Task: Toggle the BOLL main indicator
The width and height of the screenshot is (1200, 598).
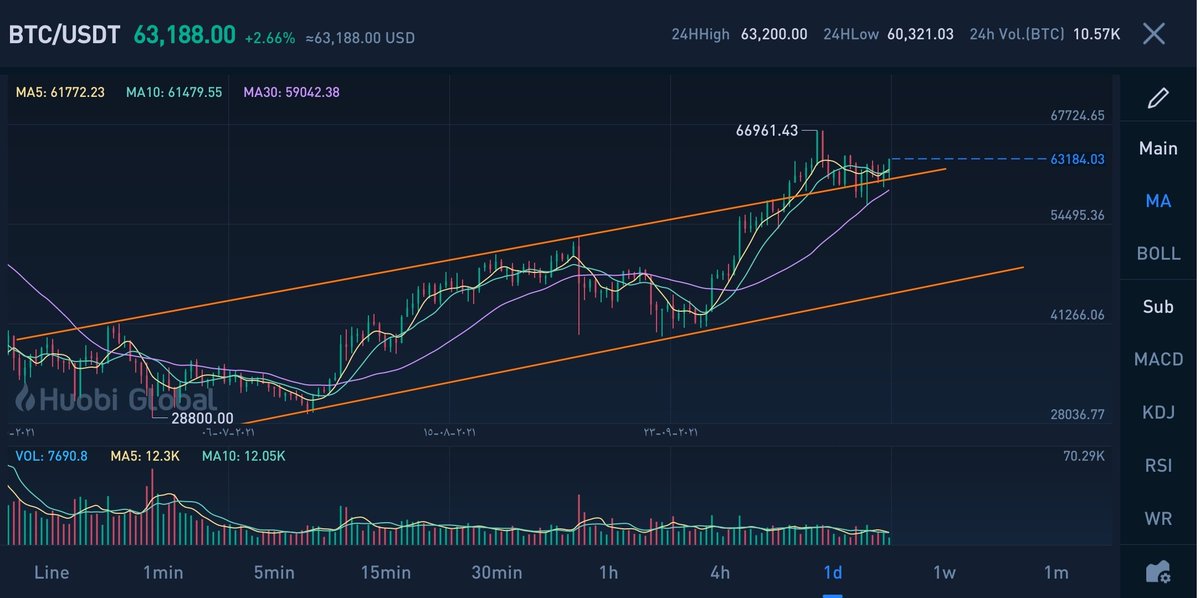Action: point(1158,254)
